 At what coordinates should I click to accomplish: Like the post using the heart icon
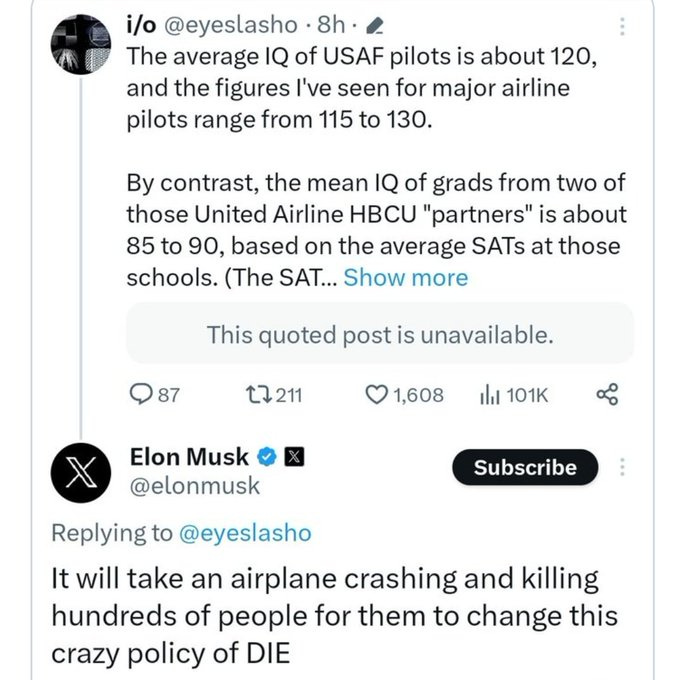(x=377, y=395)
